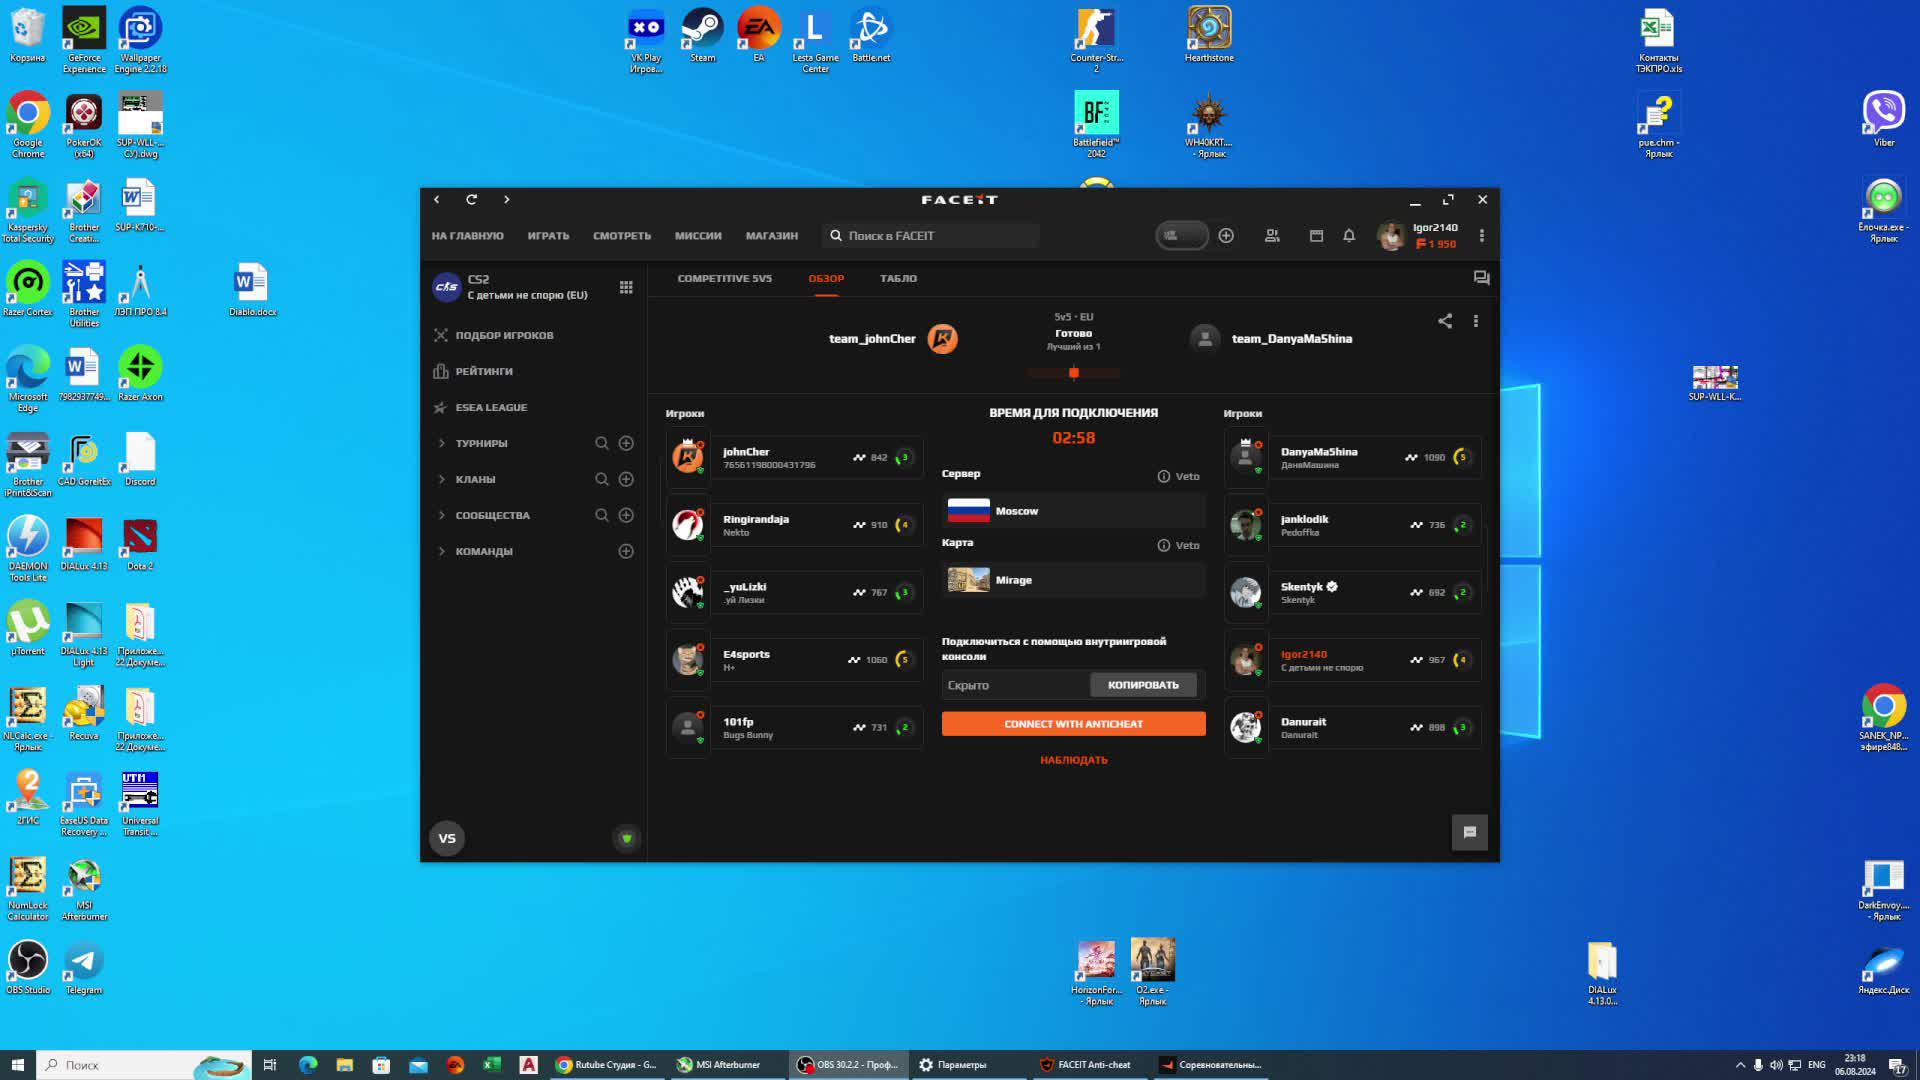This screenshot has width=1920, height=1080.
Task: Click the green anti-cheat shield icon
Action: pyautogui.click(x=627, y=838)
